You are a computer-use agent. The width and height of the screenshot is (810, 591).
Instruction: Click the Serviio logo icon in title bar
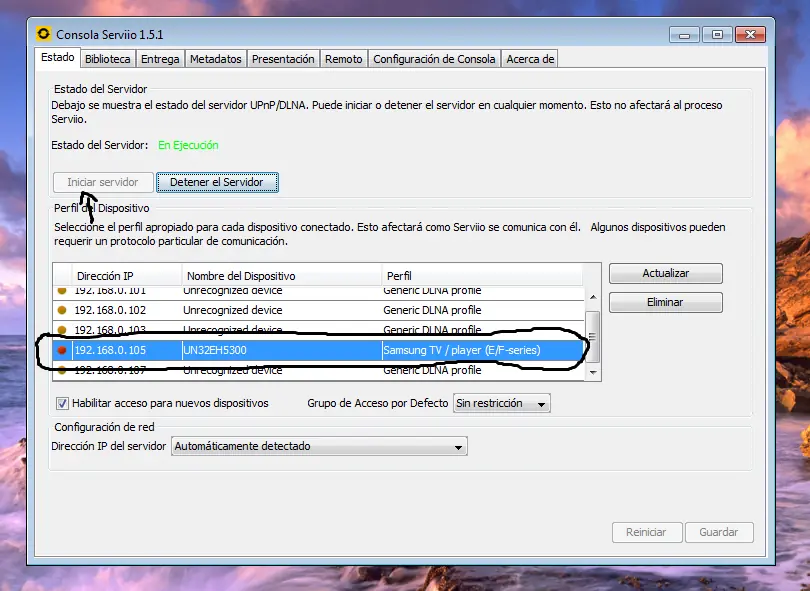pyautogui.click(x=43, y=34)
